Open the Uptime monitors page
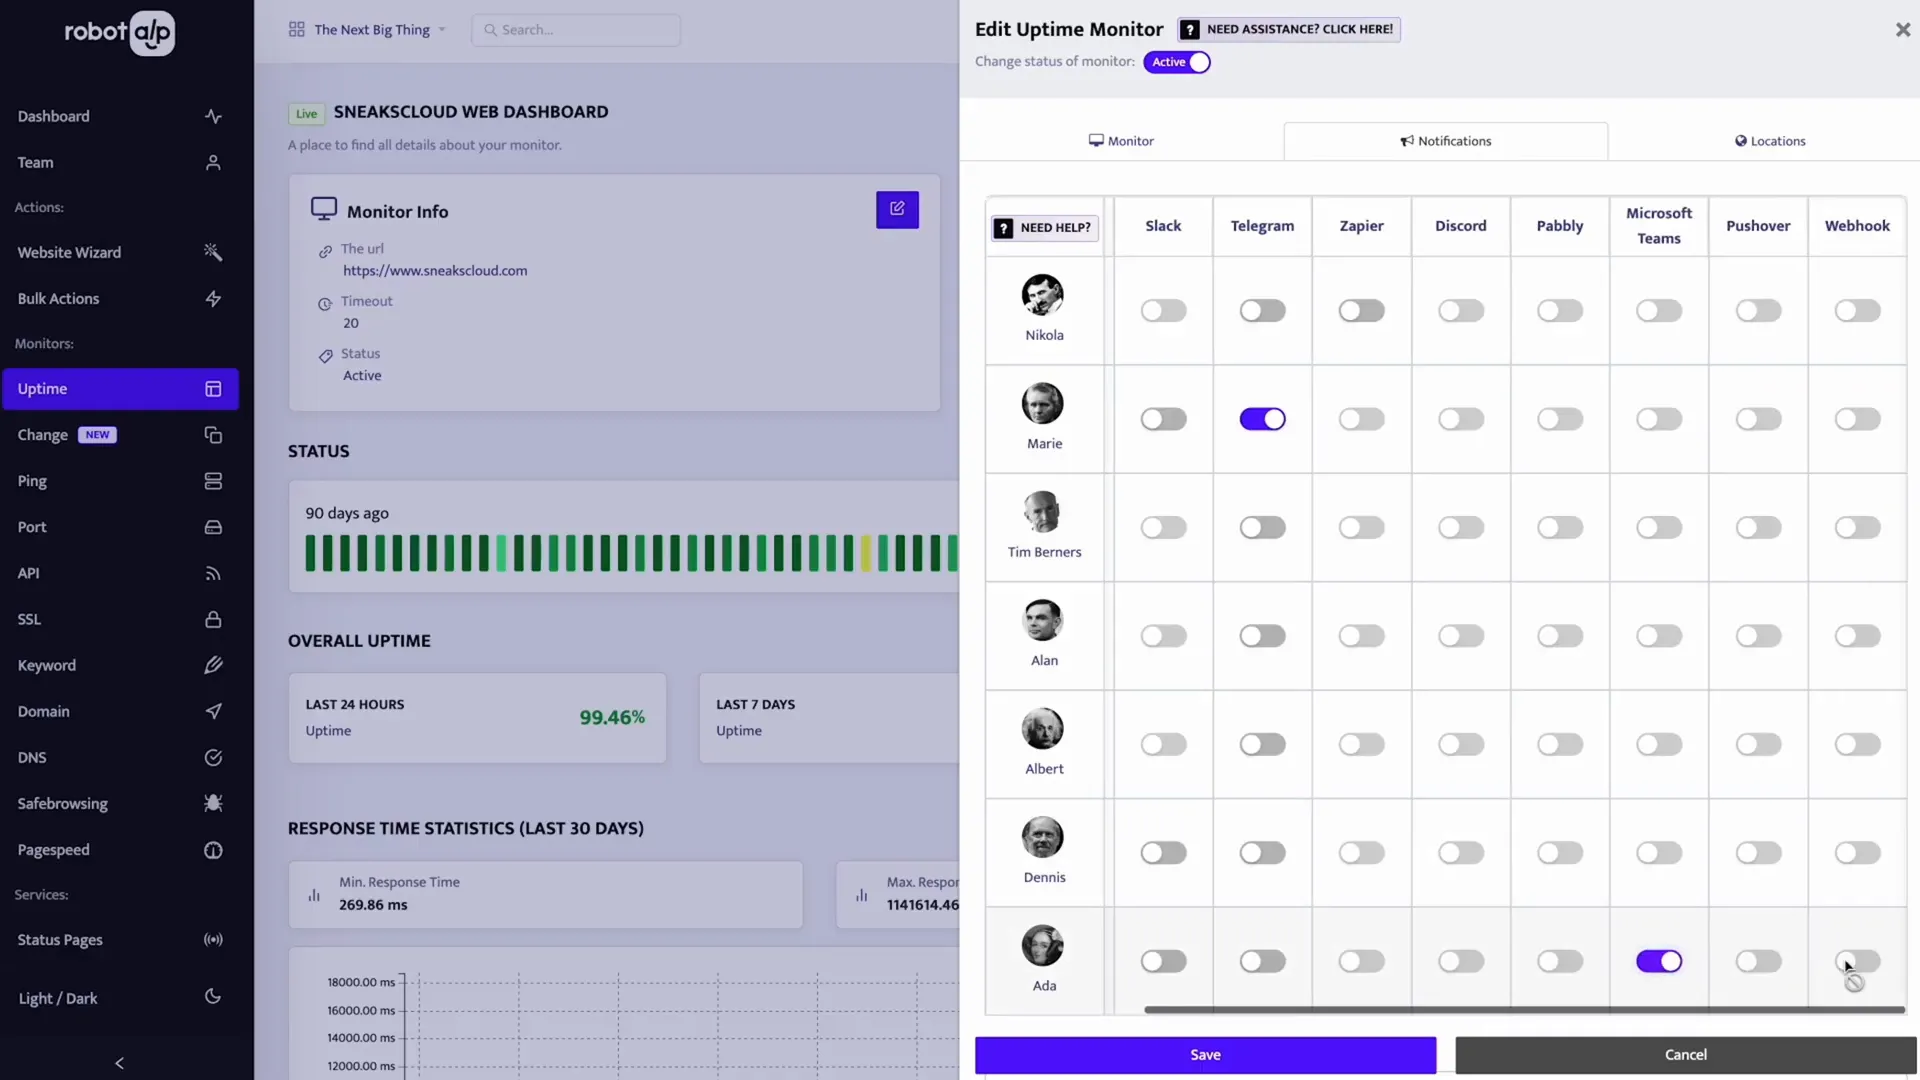Viewport: 1920px width, 1080px height. click(120, 389)
